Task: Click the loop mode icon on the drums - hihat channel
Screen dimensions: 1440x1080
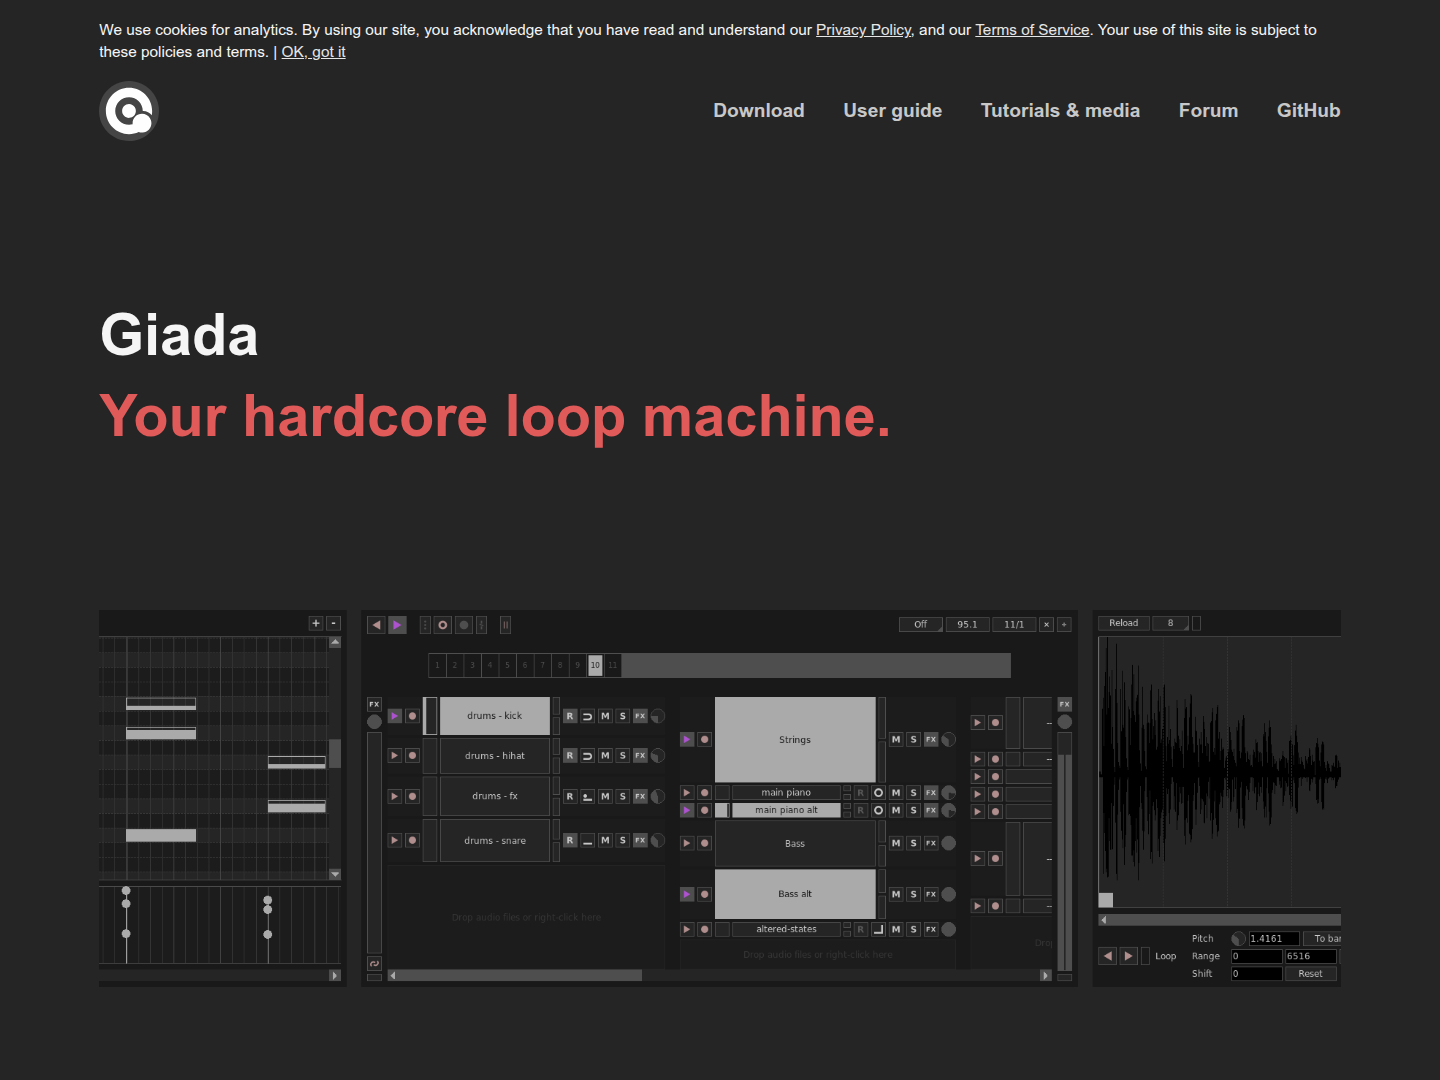Action: pyautogui.click(x=587, y=756)
